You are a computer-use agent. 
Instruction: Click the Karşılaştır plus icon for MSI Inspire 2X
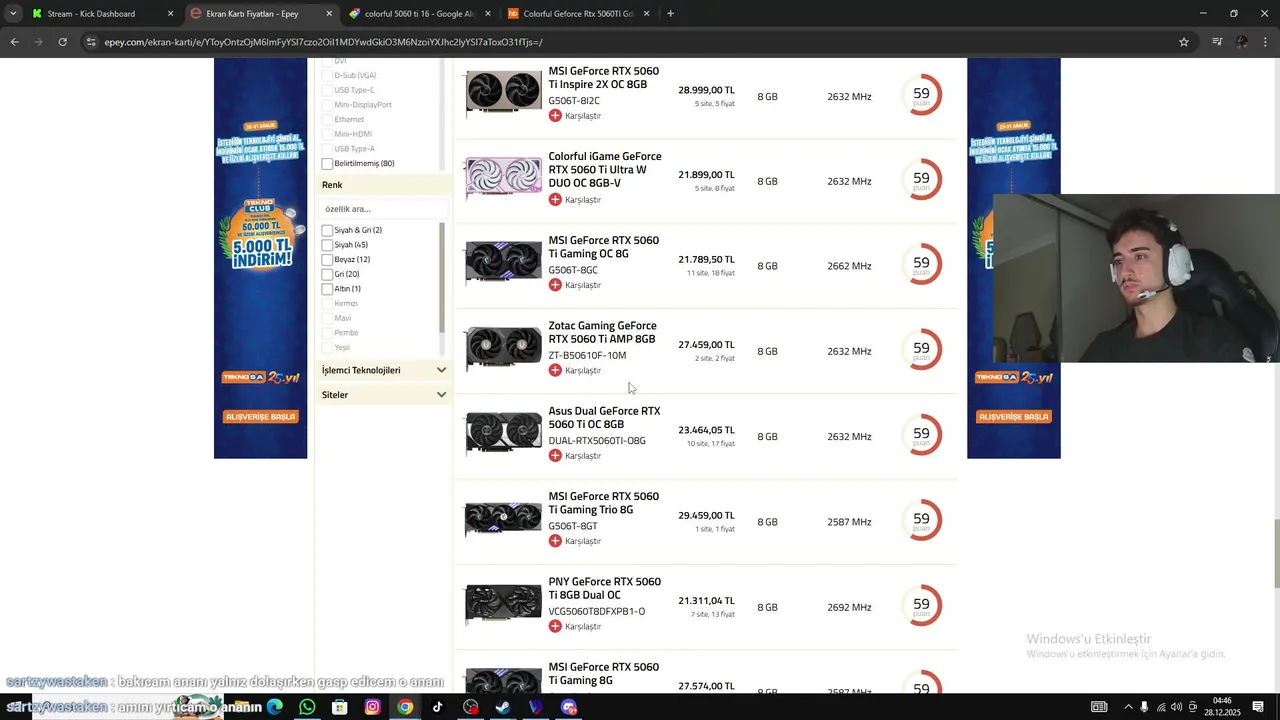click(555, 115)
